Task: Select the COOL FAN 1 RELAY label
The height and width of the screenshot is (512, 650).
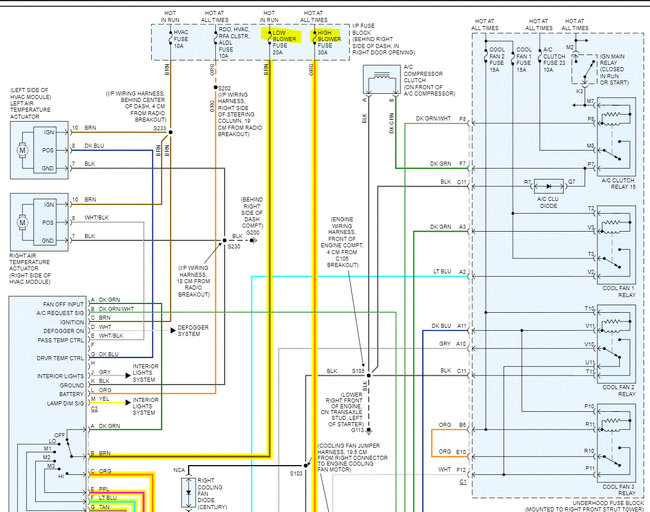Action: point(619,291)
